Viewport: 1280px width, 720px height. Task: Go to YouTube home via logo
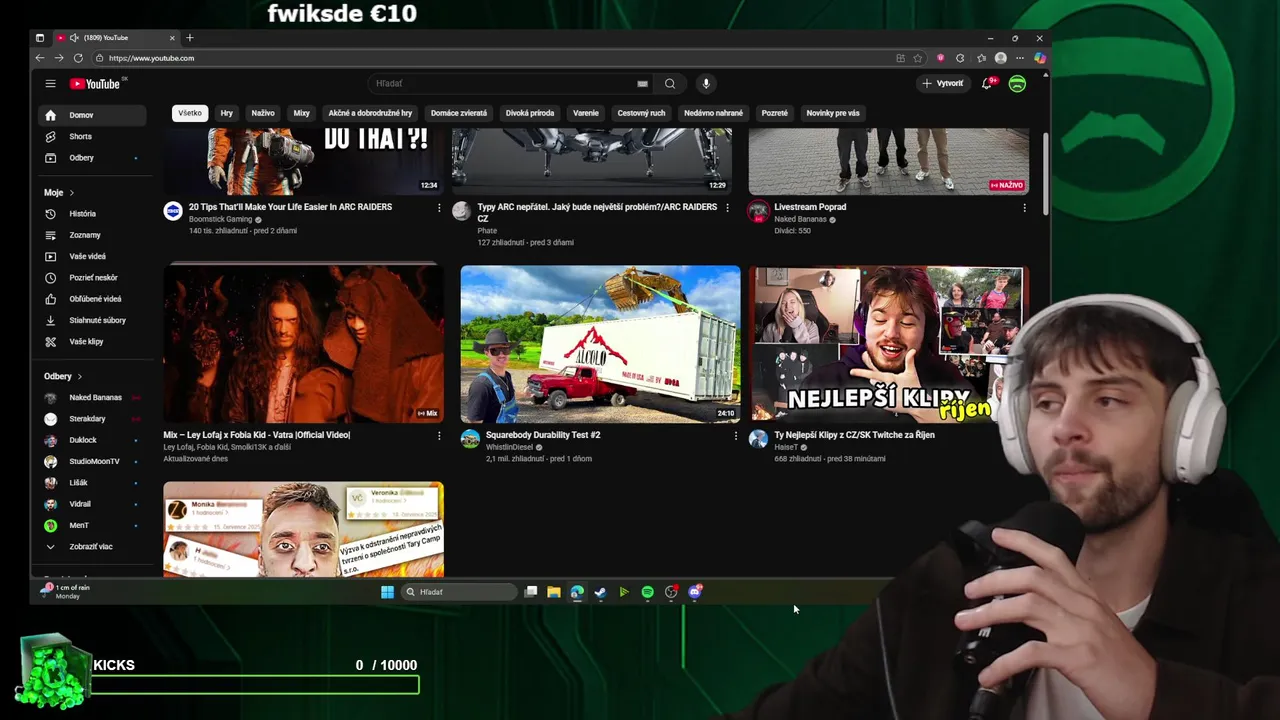coord(95,84)
